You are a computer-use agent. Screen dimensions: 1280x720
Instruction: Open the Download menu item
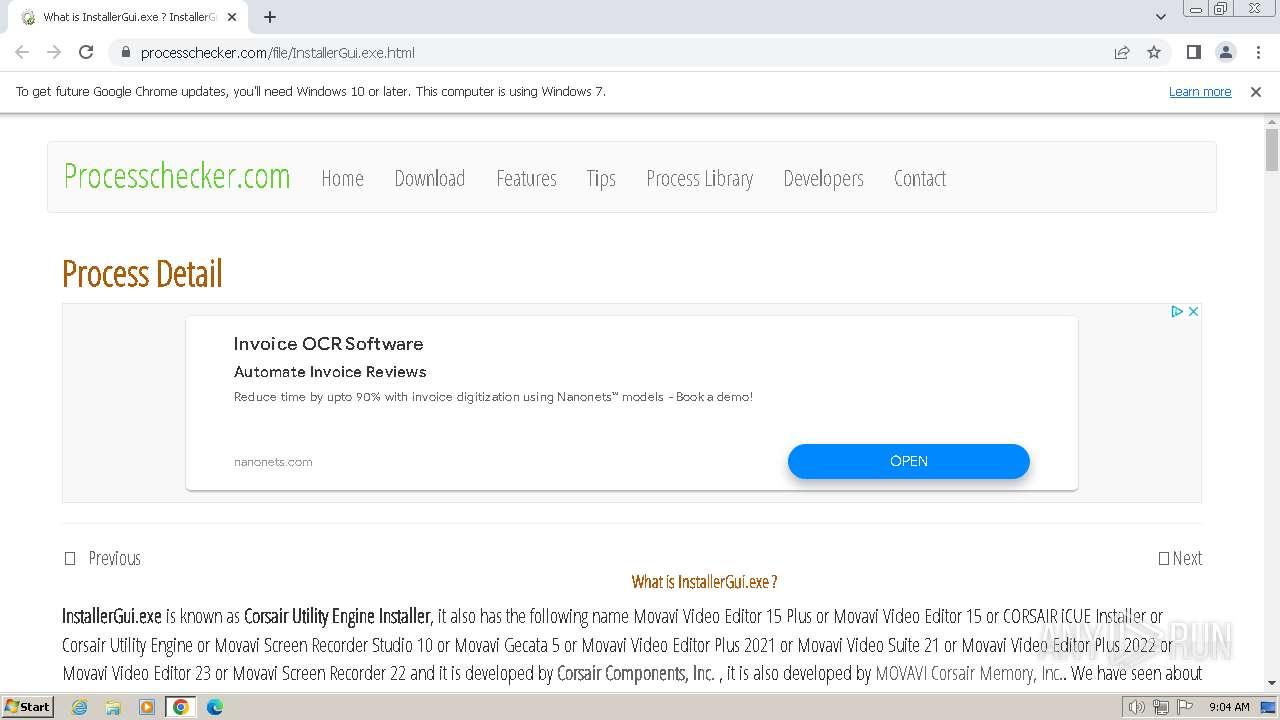tap(430, 178)
